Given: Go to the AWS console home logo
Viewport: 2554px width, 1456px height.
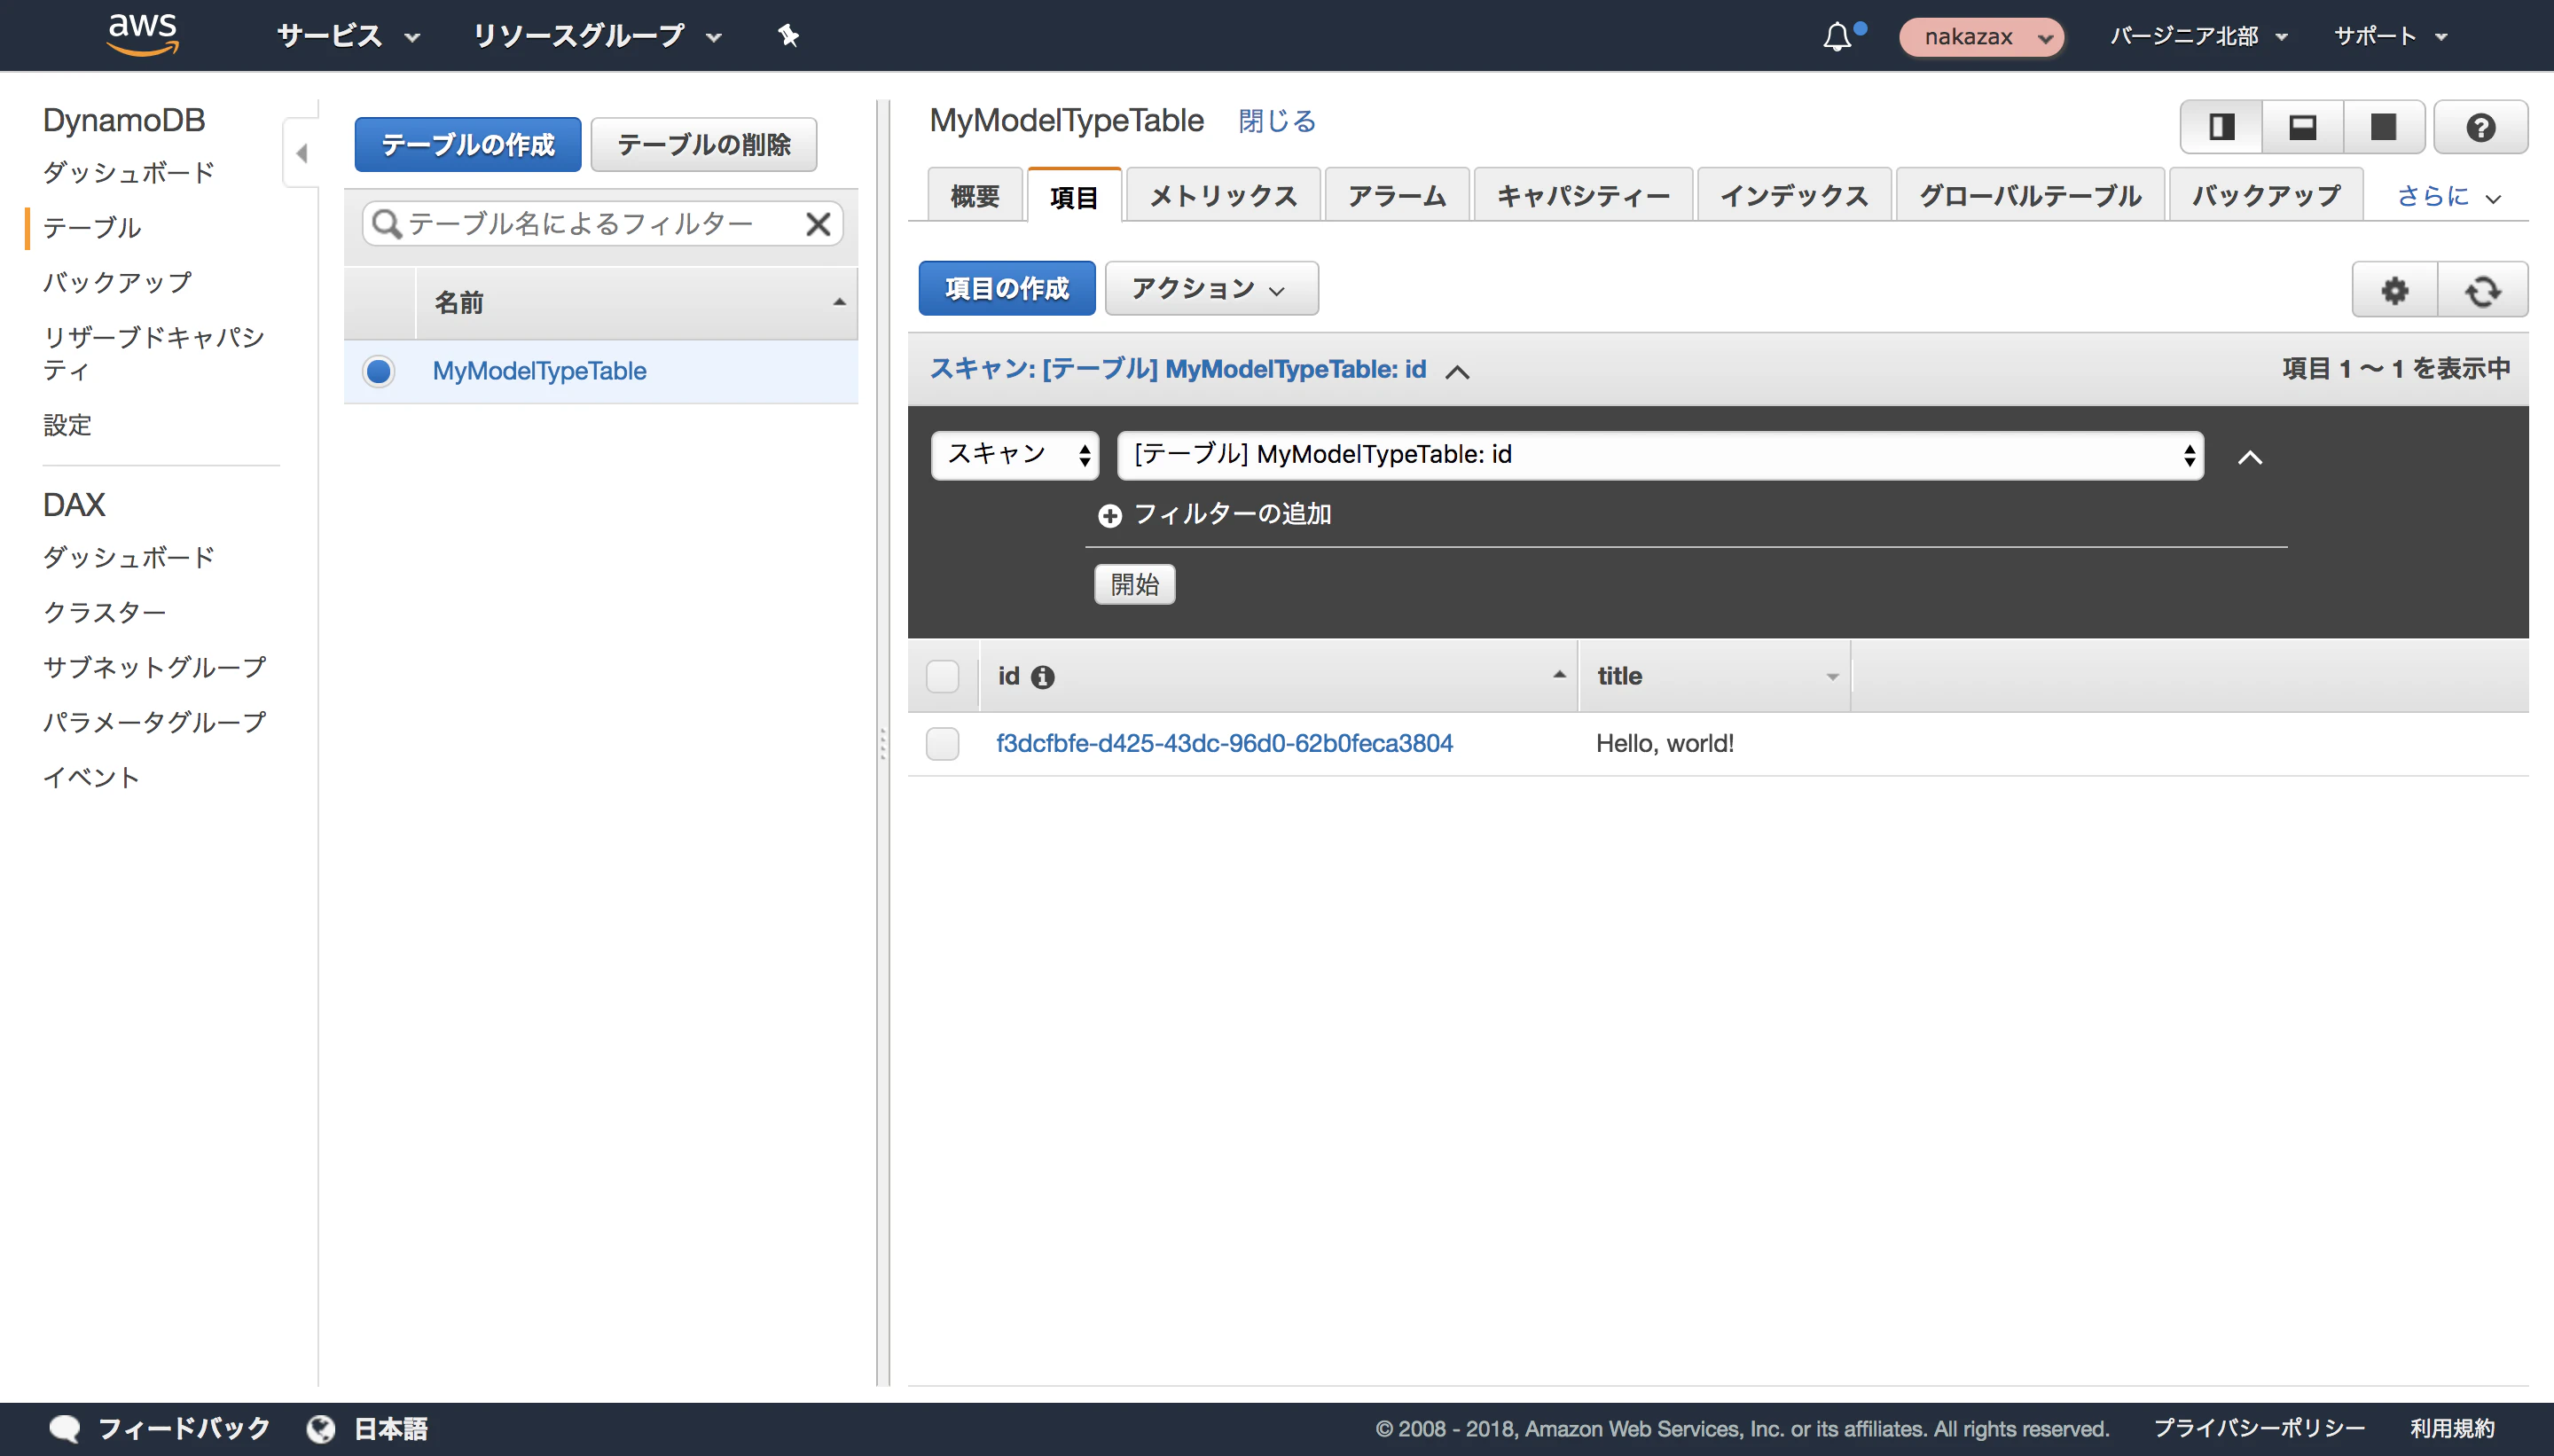Looking at the screenshot, I should pyautogui.click(x=143, y=35).
